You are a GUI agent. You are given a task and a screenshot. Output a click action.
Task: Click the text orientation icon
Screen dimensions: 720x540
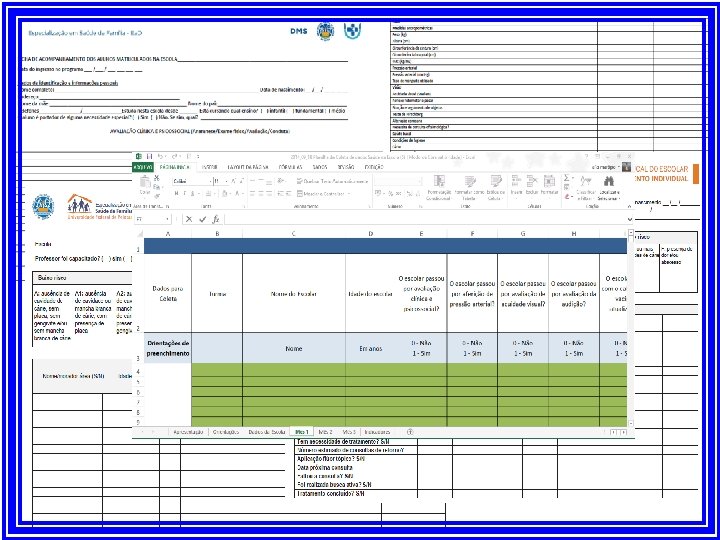coord(281,181)
